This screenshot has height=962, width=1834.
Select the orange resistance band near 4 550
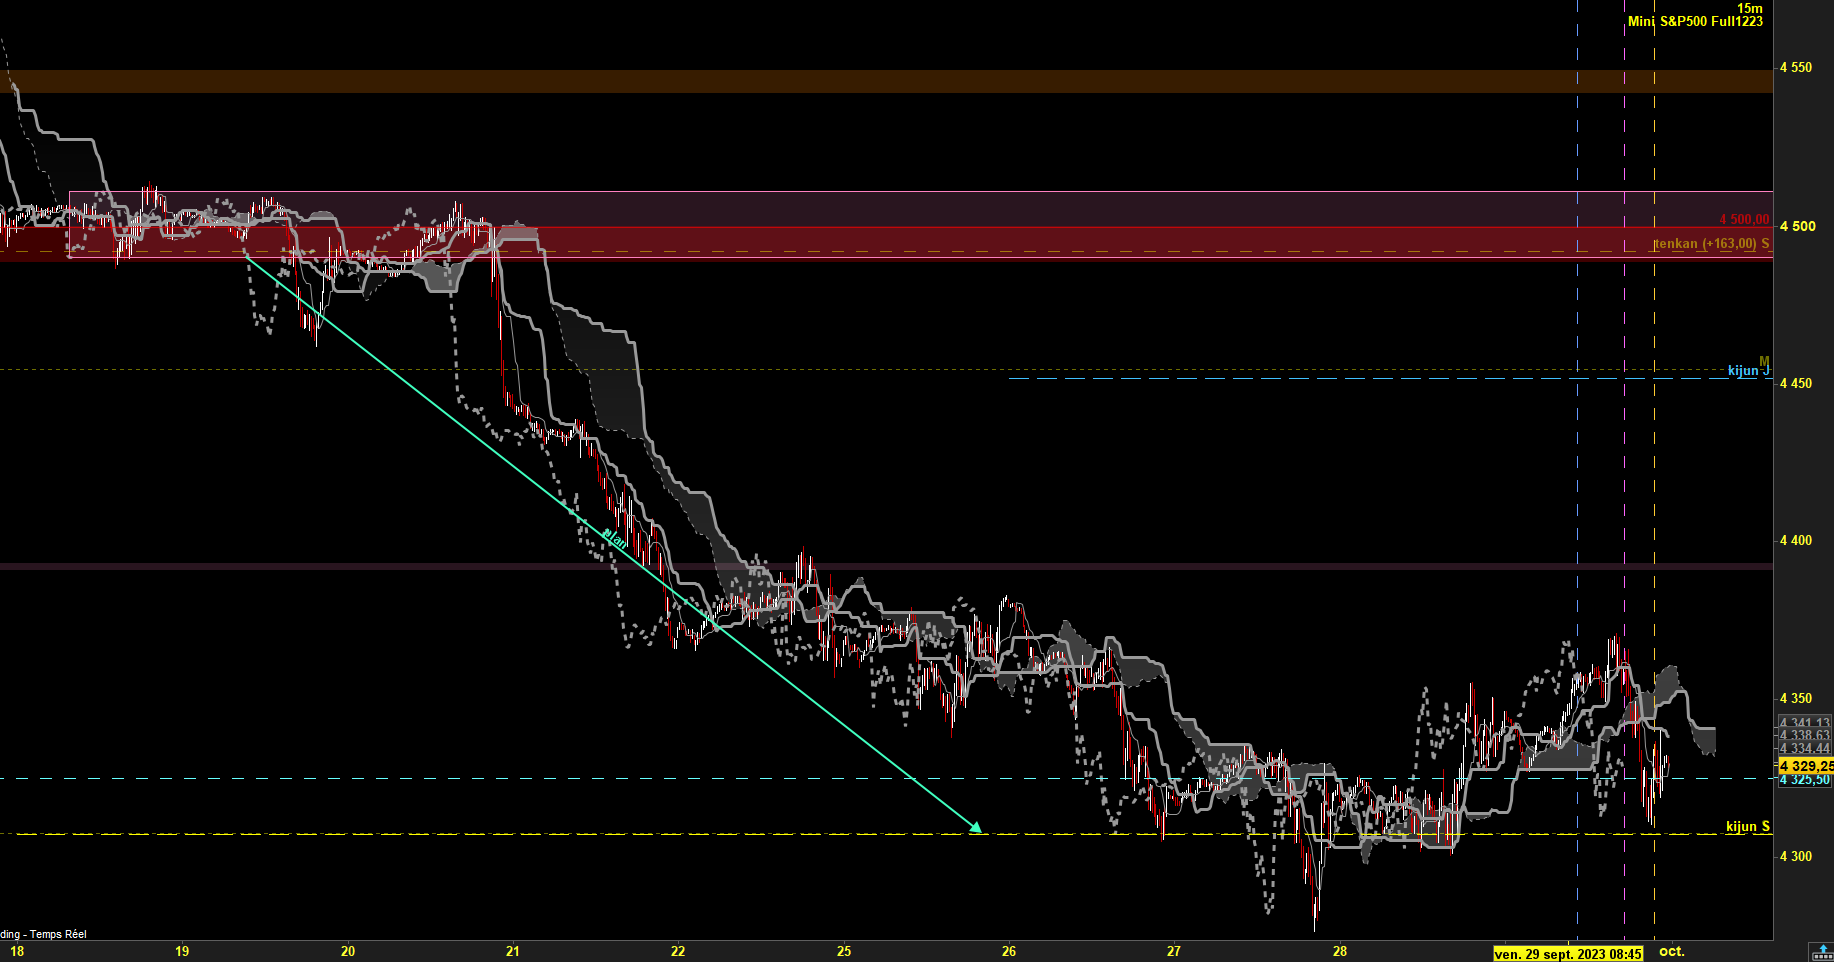tap(886, 81)
